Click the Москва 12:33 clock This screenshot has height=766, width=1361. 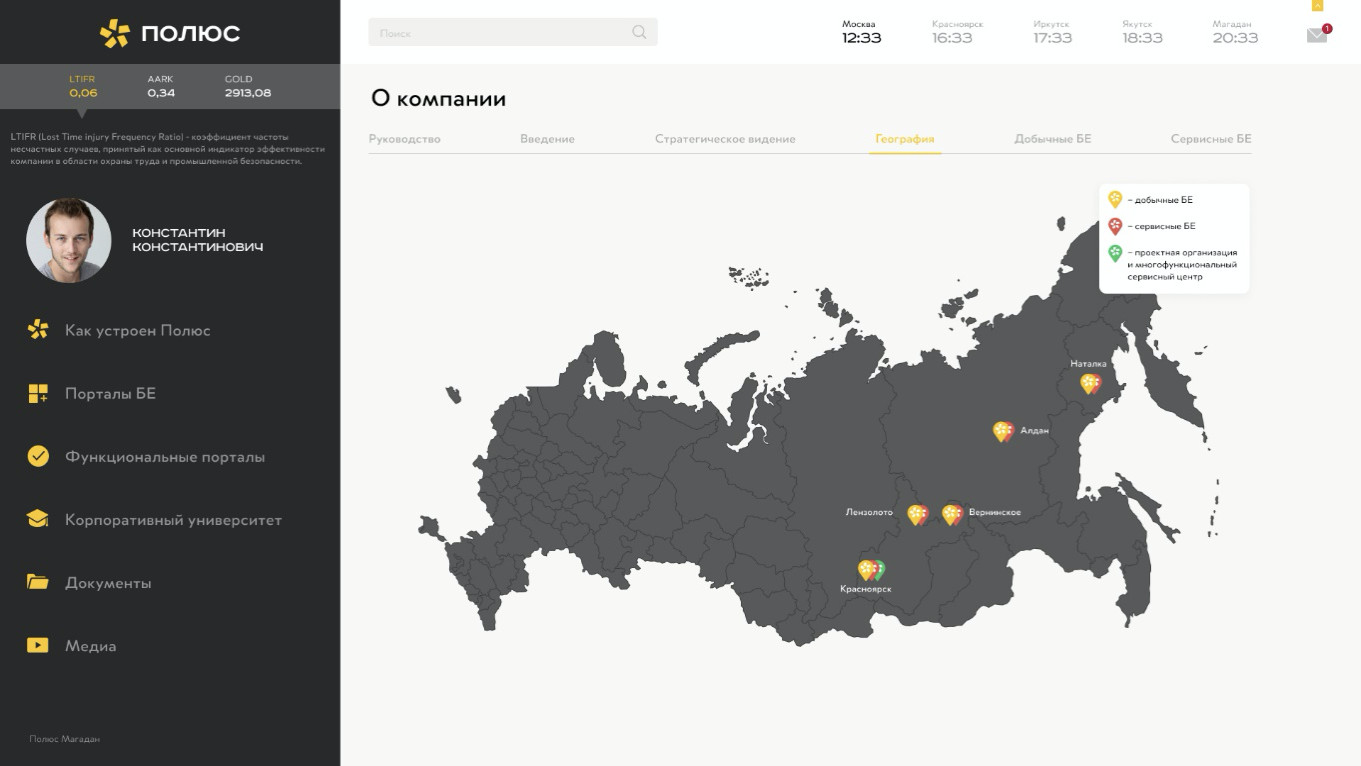[x=861, y=32]
